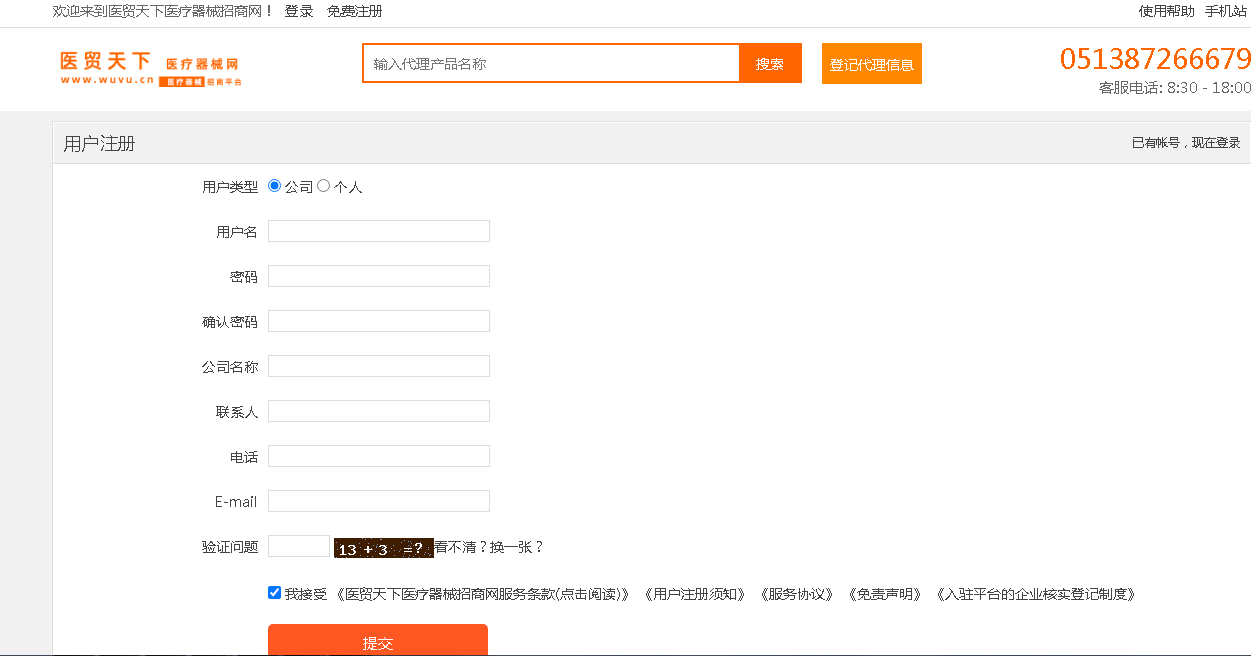The image size is (1251, 656).
Task: Open the 免费注册 link in top bar
Action: coord(354,11)
